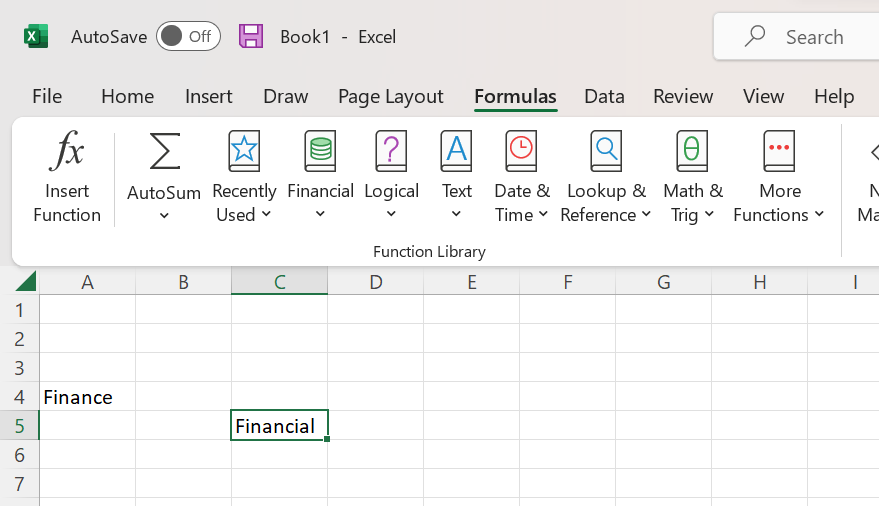Open the File menu
The image size is (879, 506).
point(47,96)
